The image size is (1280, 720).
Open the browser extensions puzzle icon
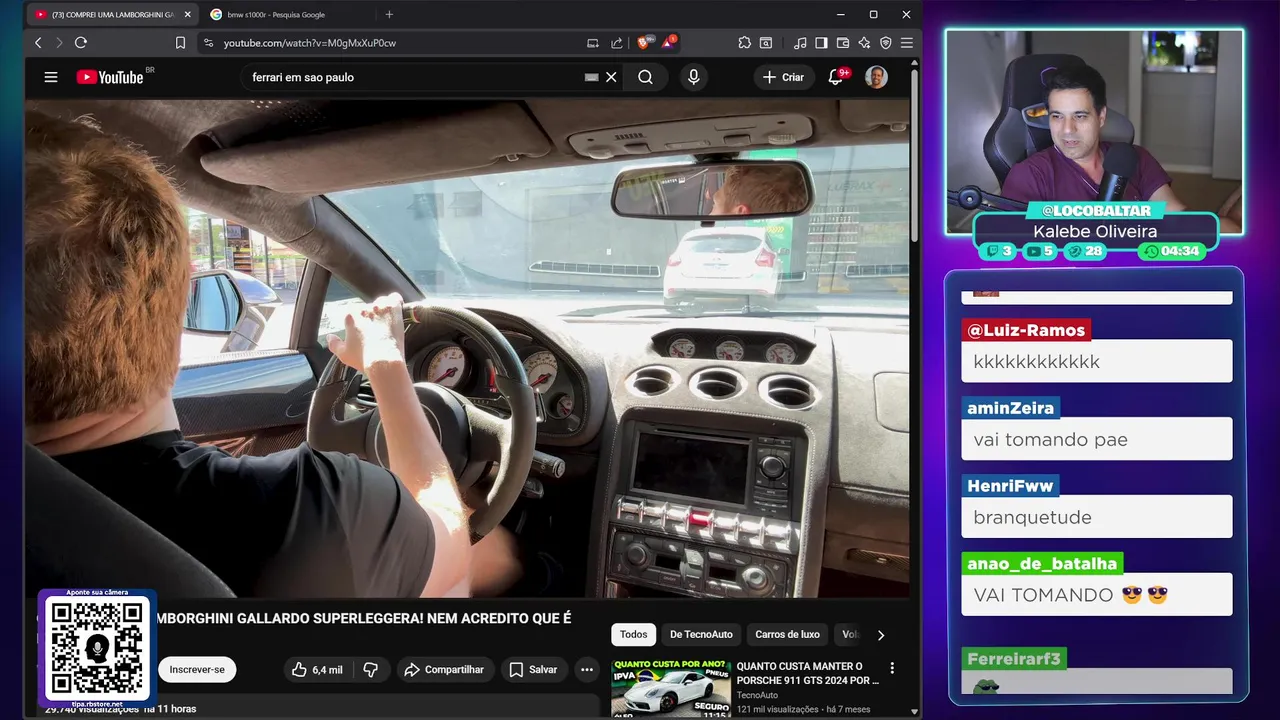pyautogui.click(x=744, y=43)
